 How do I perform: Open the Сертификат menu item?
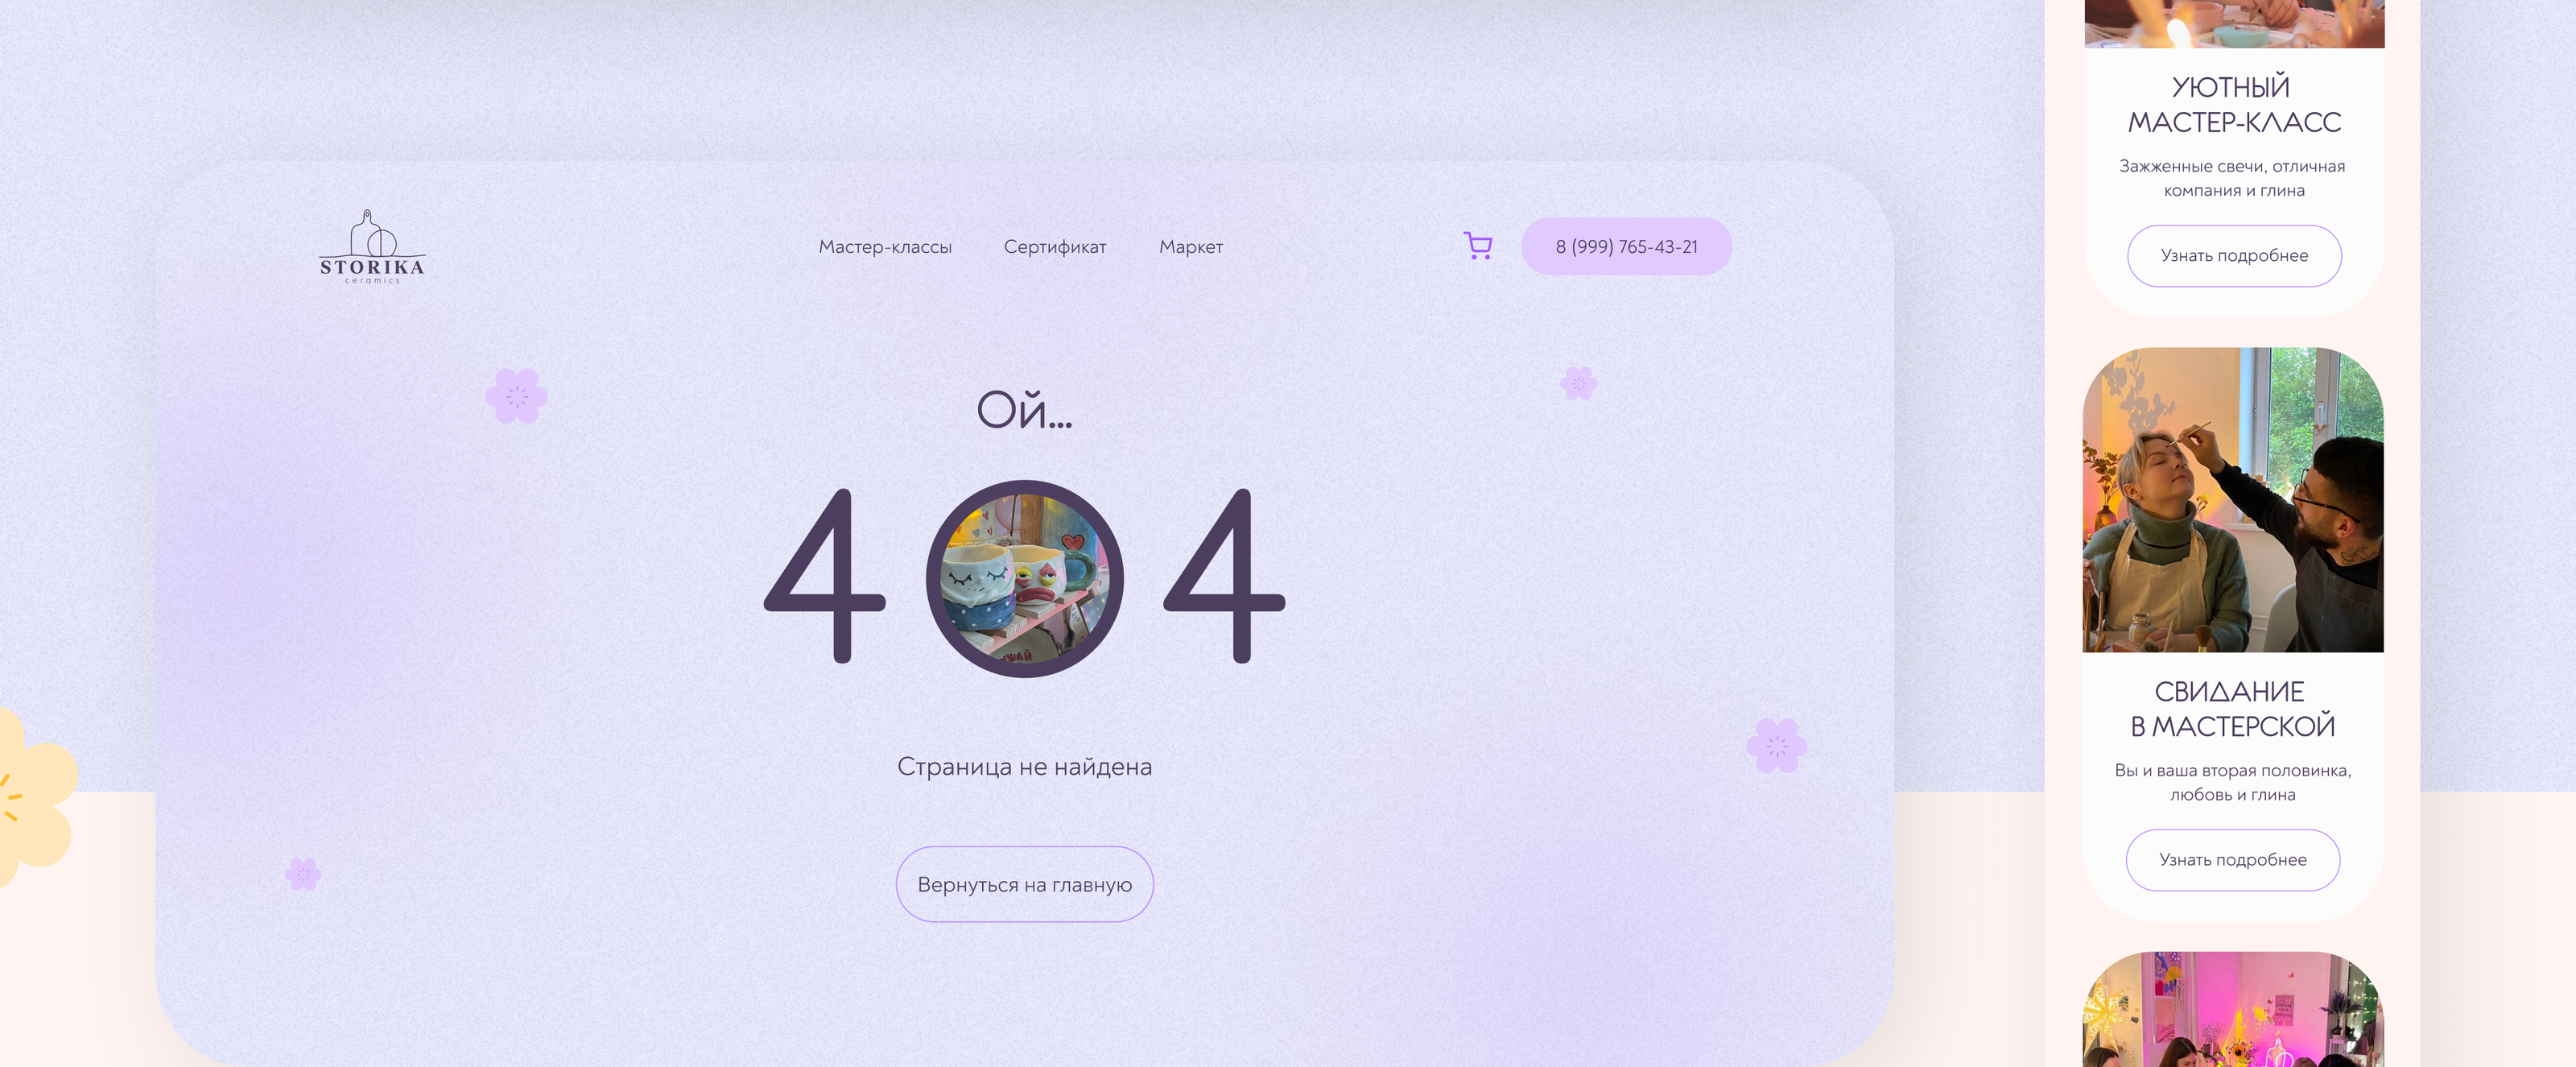[1055, 247]
